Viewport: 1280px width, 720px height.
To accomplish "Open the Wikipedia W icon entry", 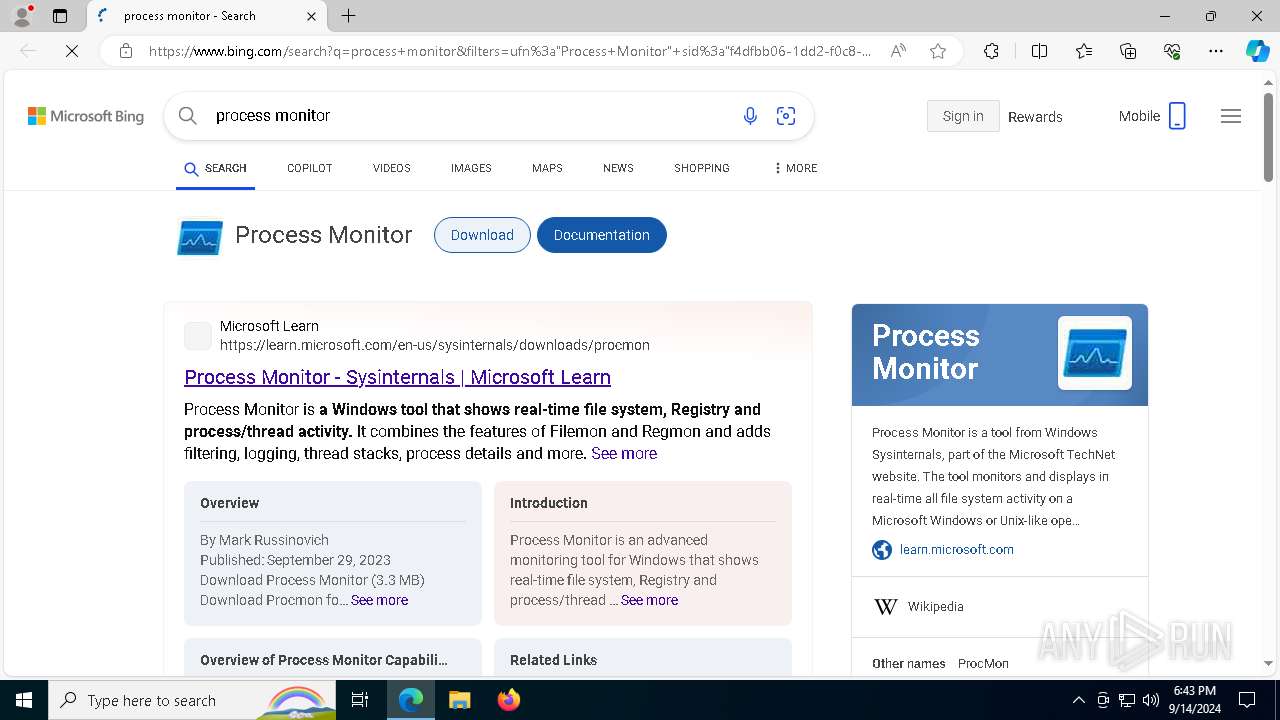I will click(886, 607).
